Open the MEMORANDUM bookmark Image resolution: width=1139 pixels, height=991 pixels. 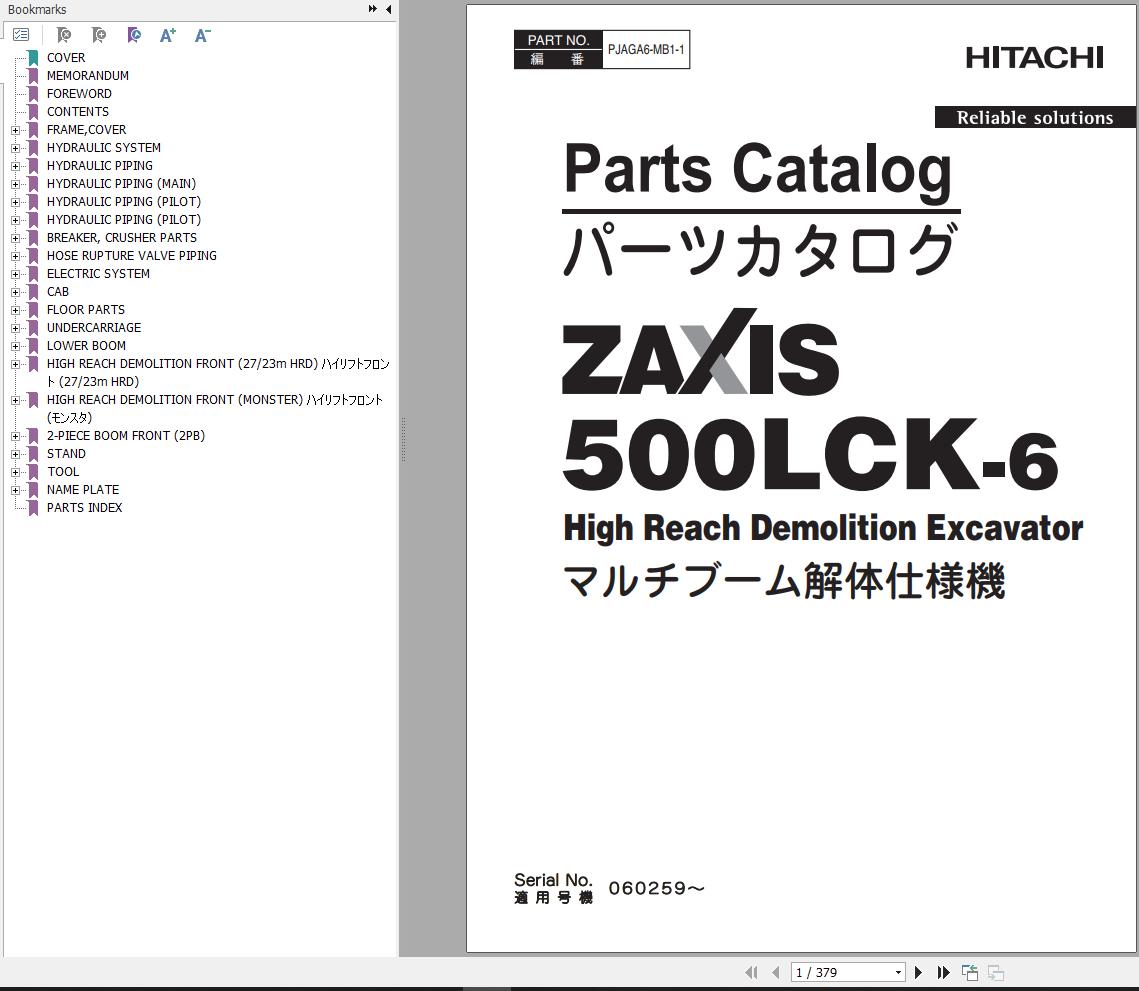[88, 76]
